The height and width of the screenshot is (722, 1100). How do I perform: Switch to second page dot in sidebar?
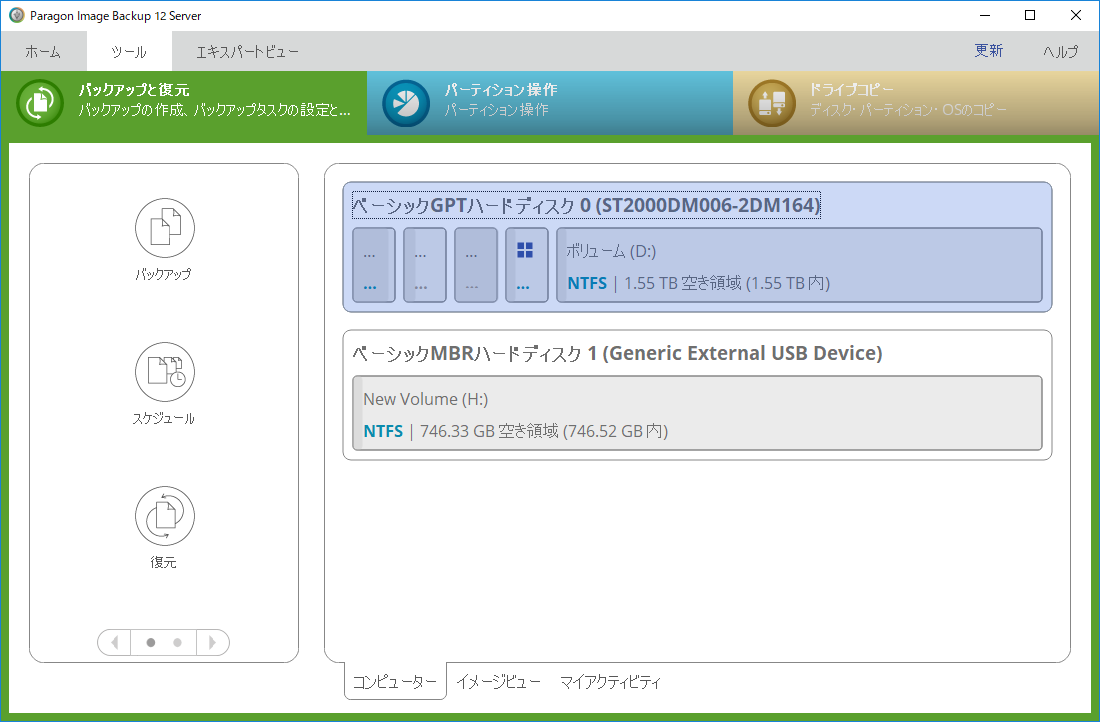click(177, 642)
